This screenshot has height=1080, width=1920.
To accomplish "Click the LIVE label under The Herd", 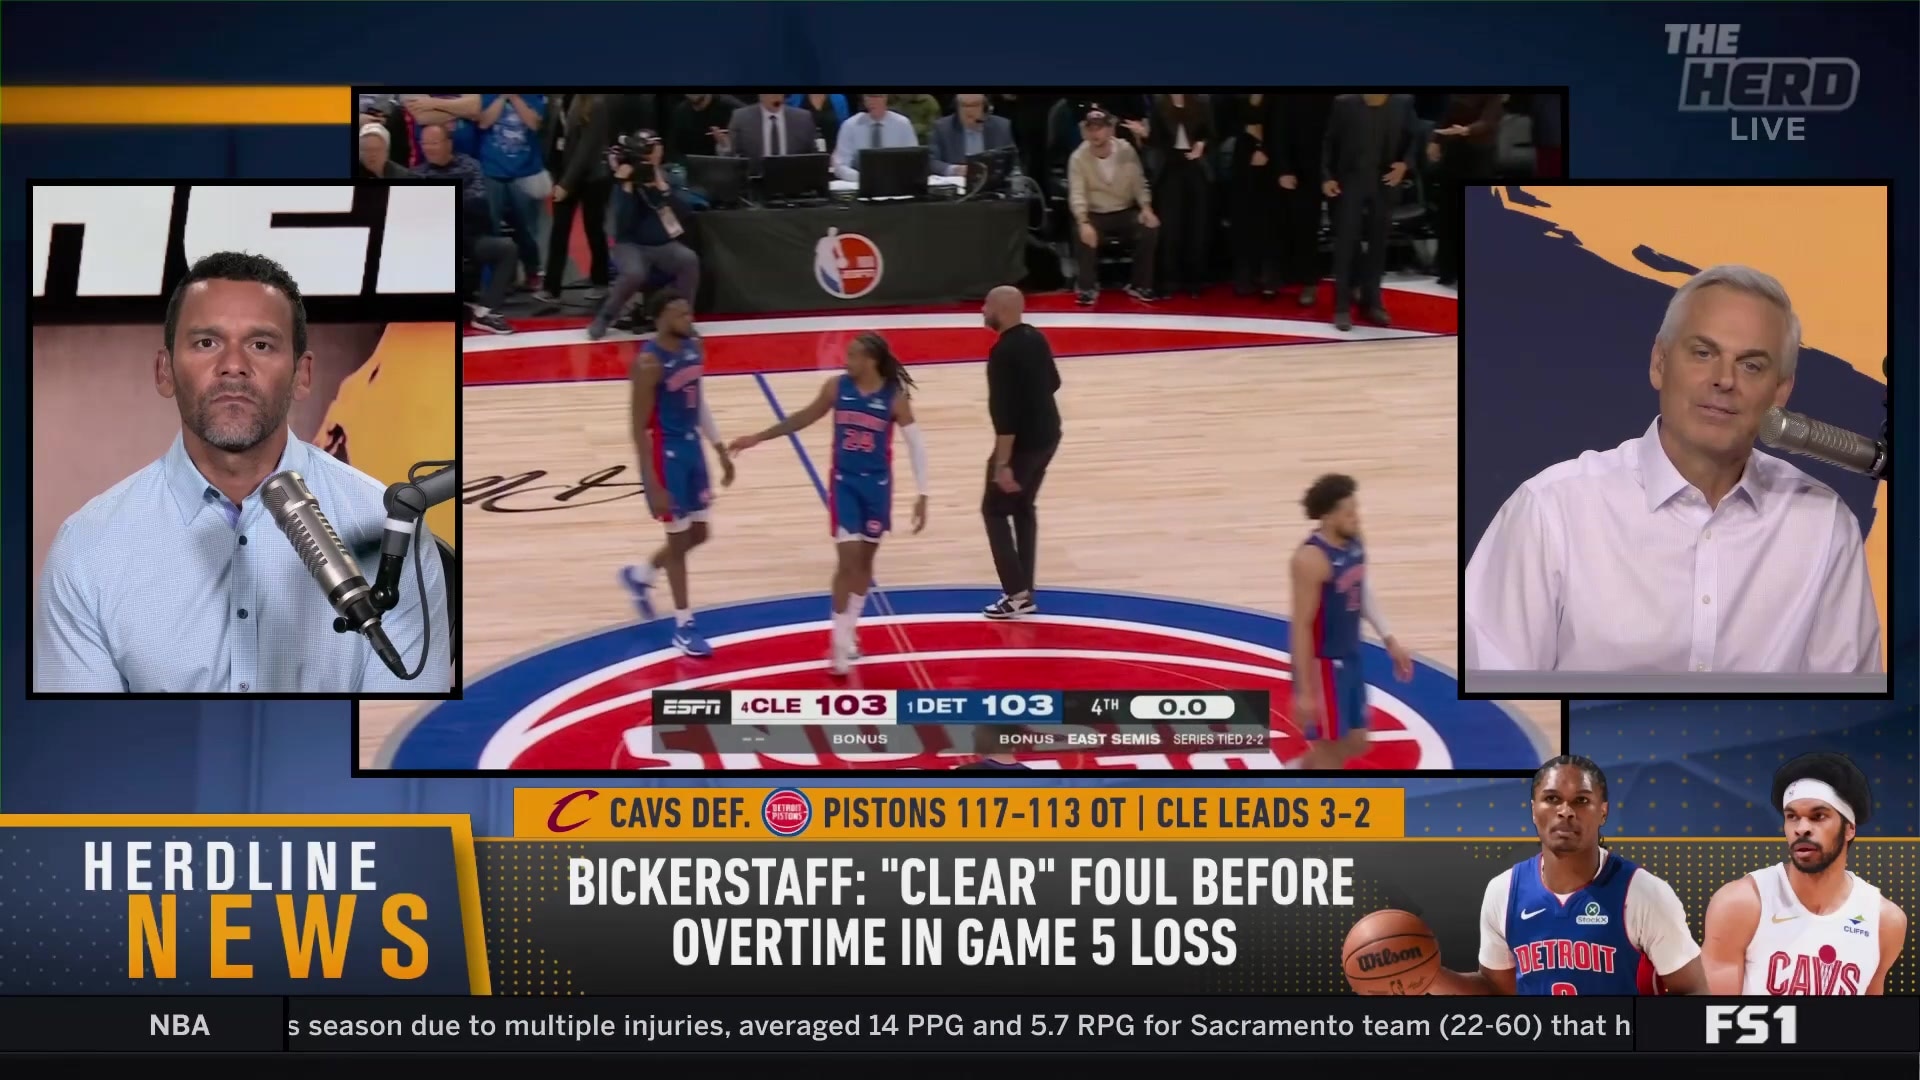I will click(1767, 129).
